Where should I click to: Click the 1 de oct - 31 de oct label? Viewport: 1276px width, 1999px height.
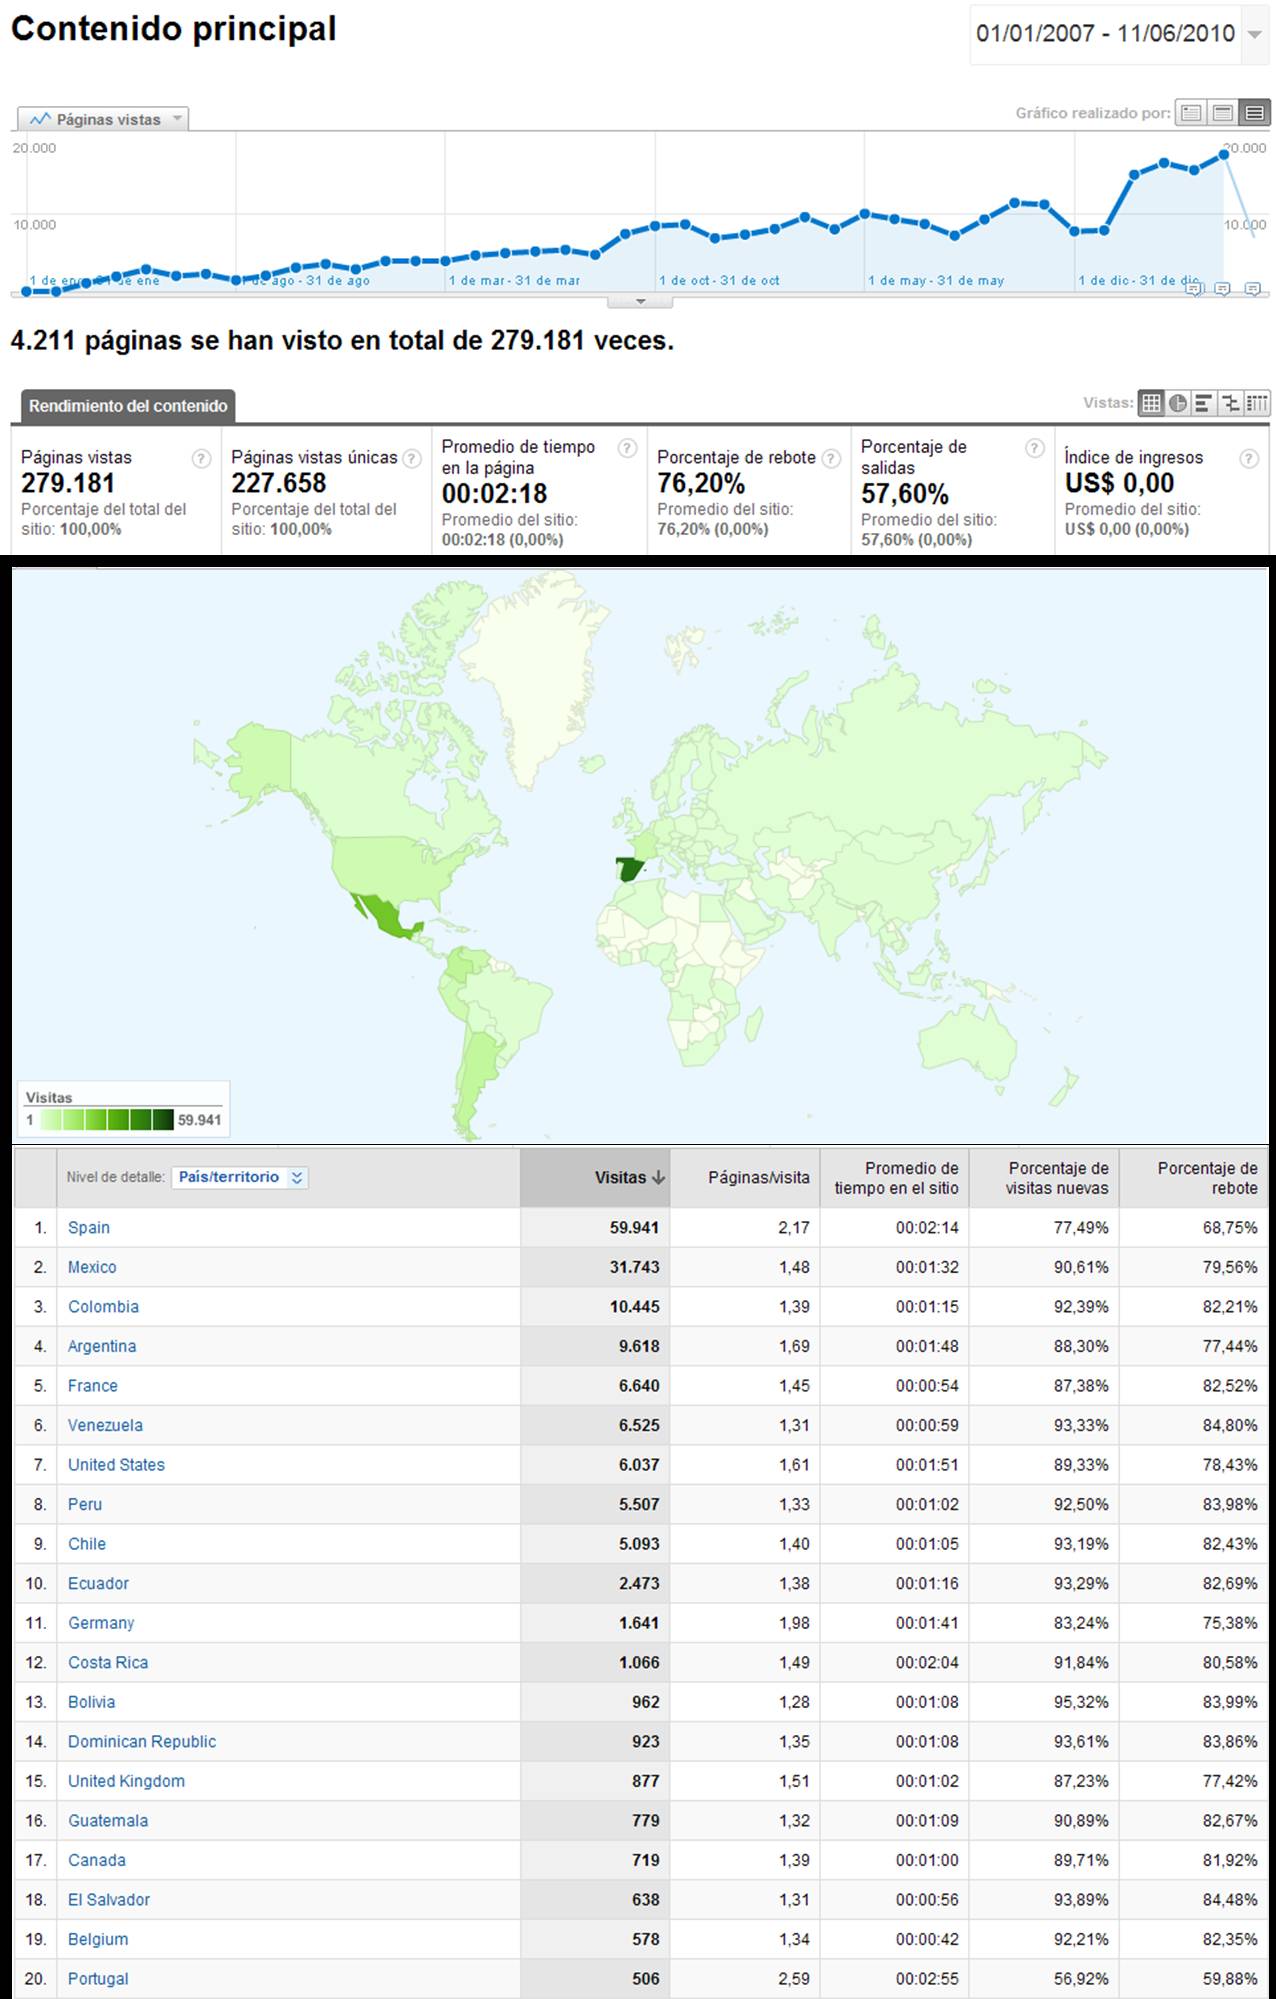click(x=719, y=280)
